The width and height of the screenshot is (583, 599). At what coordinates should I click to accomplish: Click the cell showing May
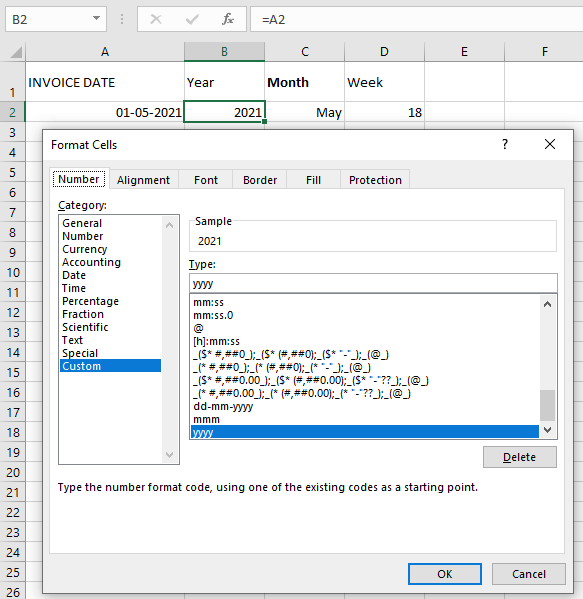coord(304,112)
